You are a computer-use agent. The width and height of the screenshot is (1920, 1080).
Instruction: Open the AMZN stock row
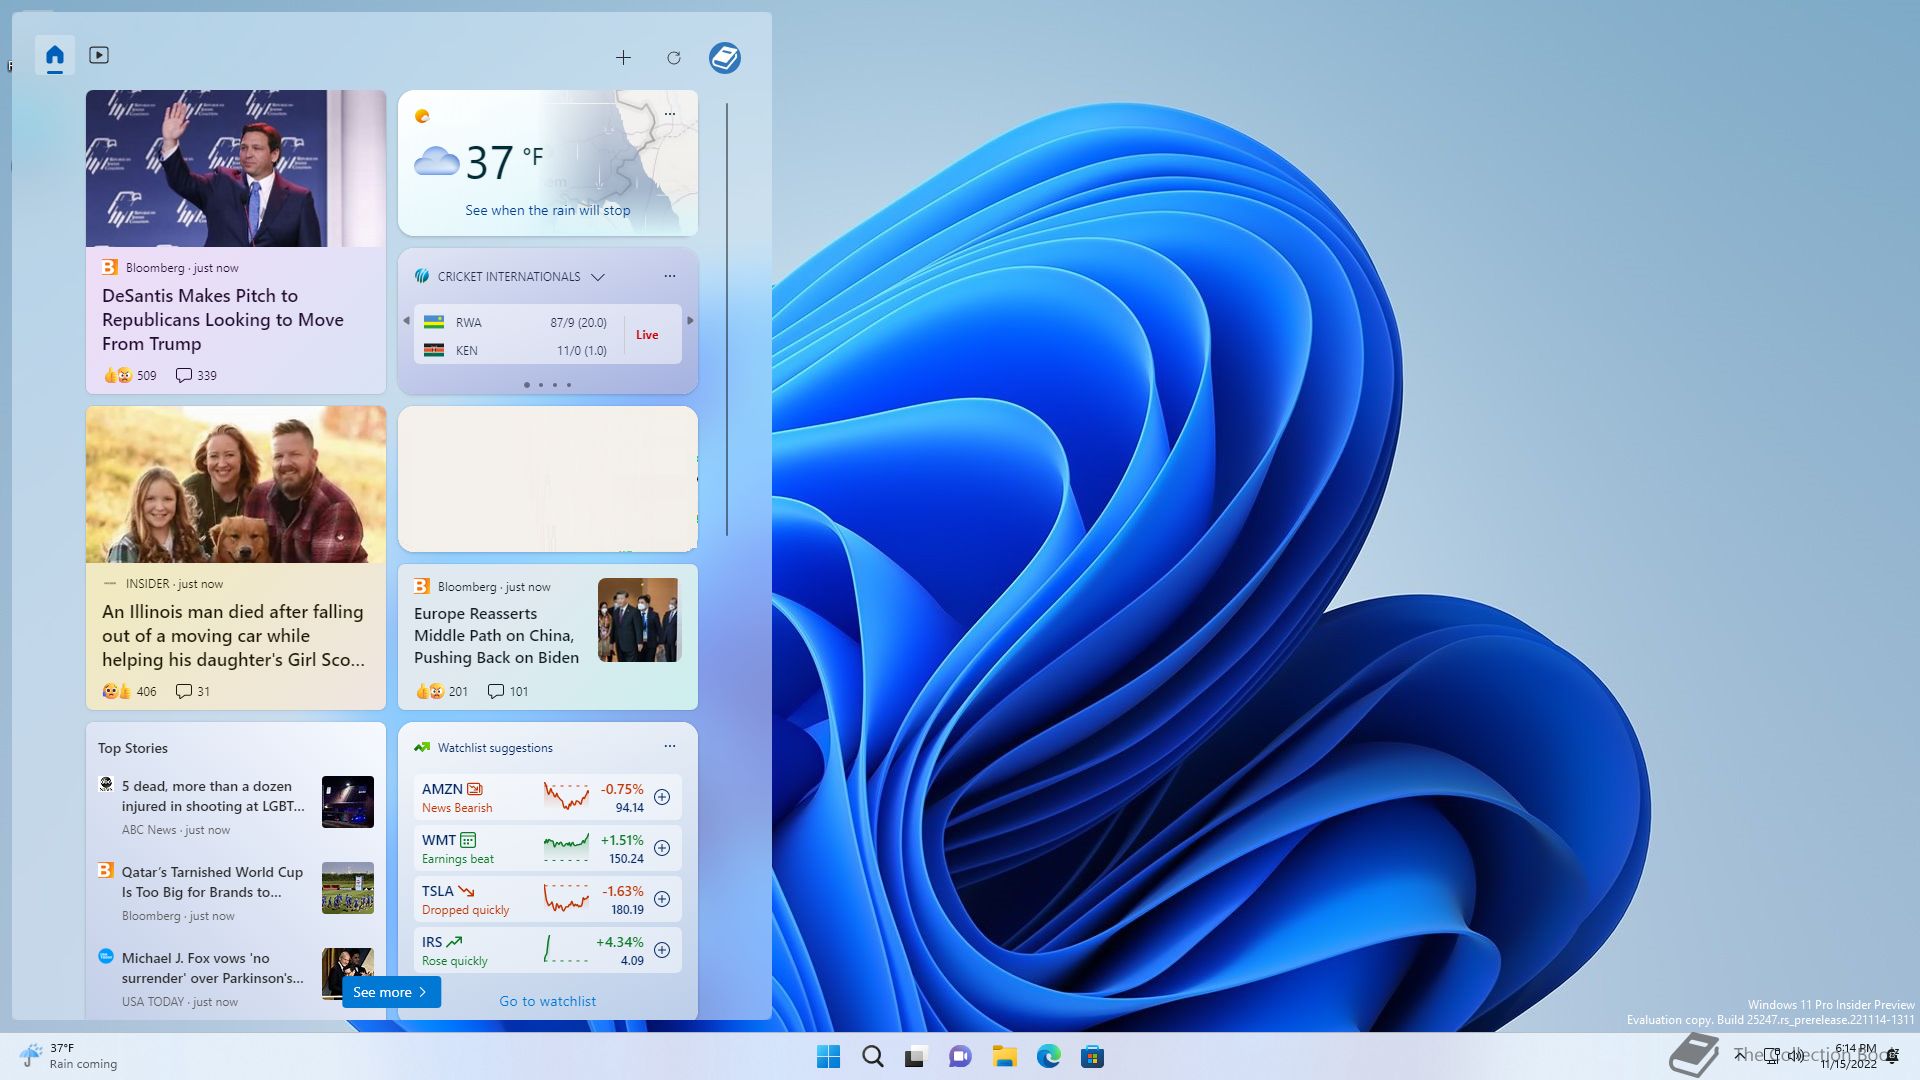[547, 798]
